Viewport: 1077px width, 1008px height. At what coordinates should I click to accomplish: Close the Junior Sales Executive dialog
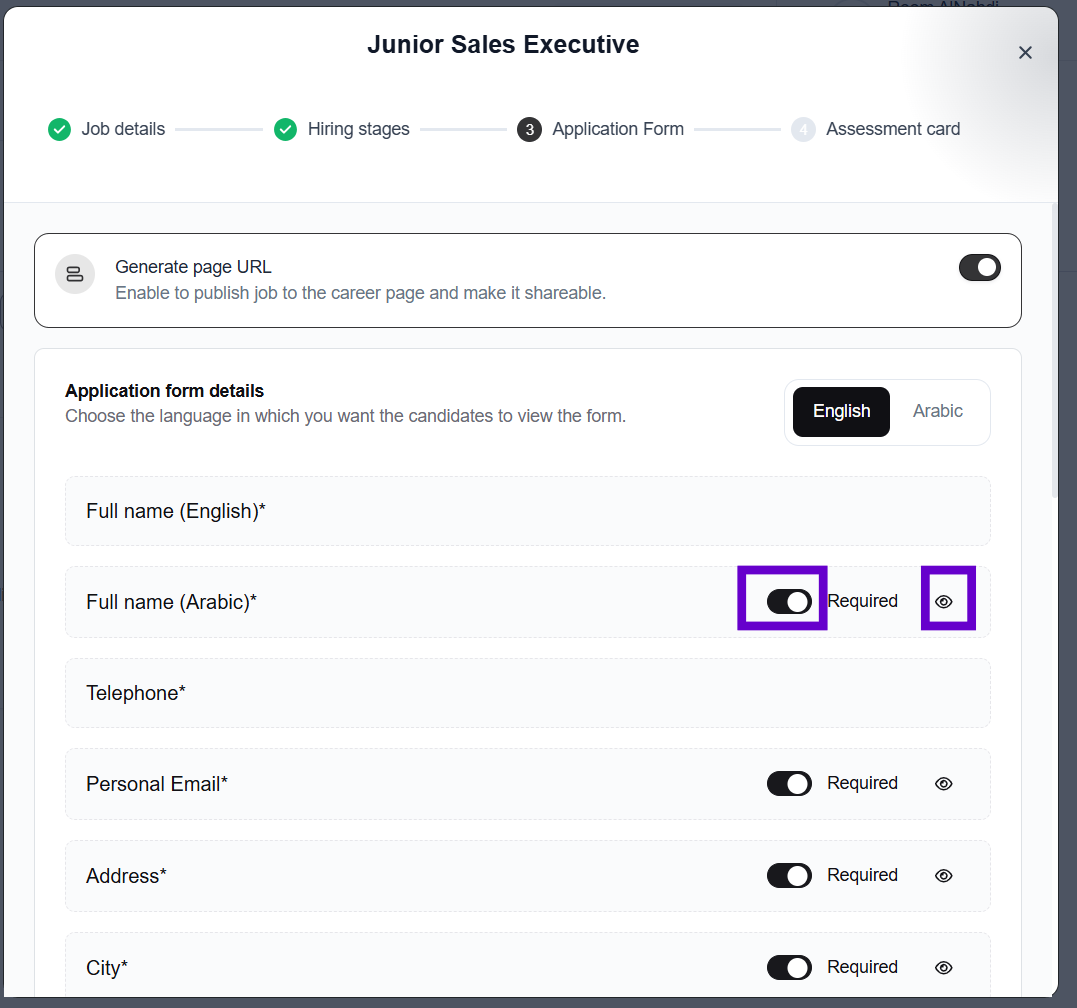pos(1025,53)
